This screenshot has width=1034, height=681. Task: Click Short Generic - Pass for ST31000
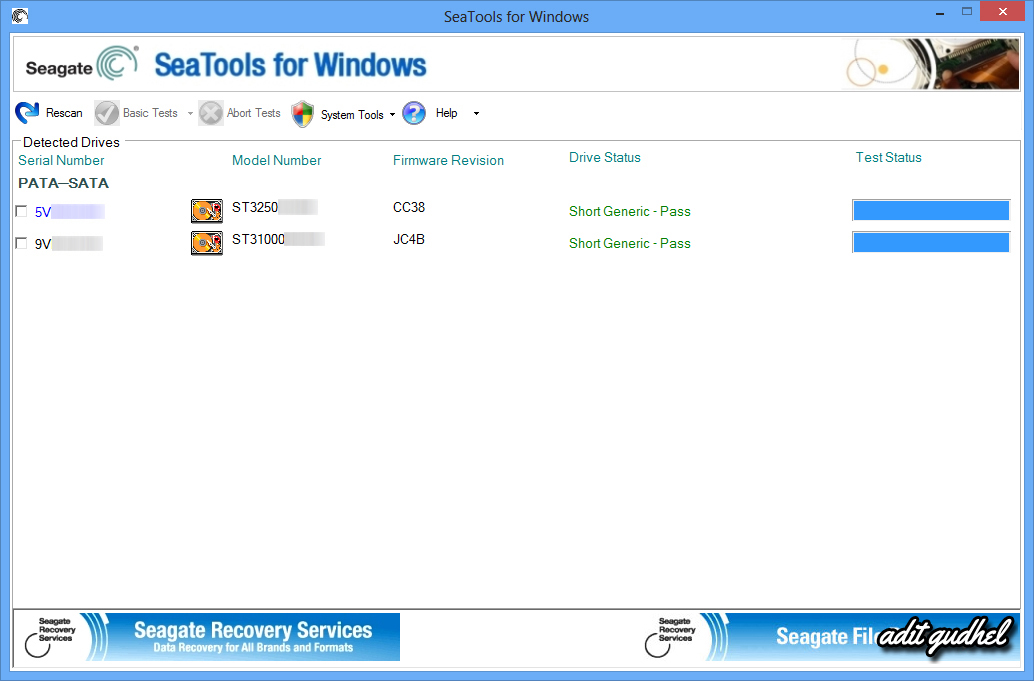pos(630,243)
